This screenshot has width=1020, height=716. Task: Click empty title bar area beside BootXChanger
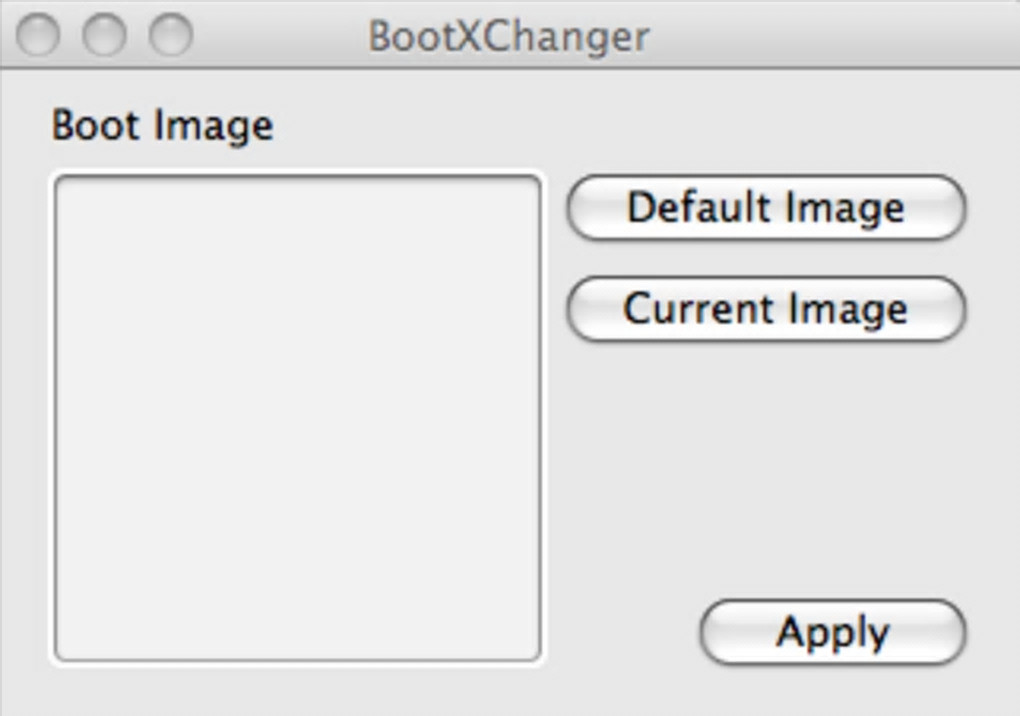820,36
